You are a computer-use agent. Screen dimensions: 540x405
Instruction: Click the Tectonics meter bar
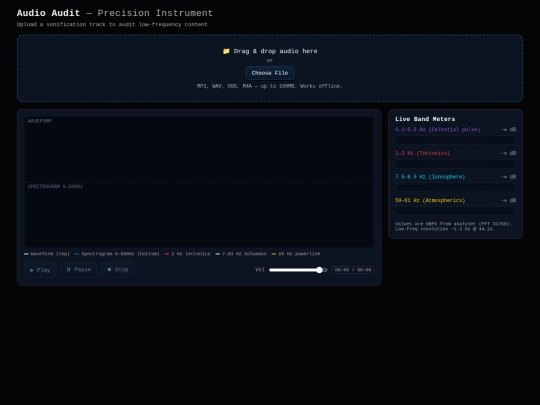[455, 164]
